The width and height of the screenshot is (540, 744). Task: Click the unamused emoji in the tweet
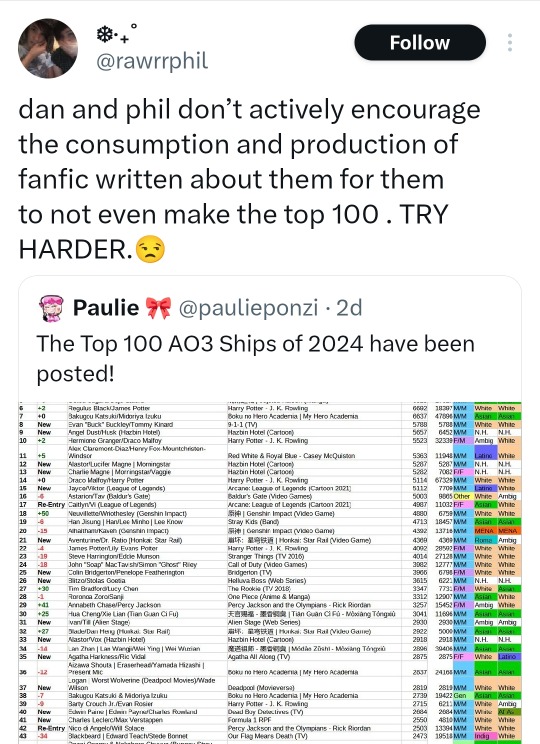[150, 250]
